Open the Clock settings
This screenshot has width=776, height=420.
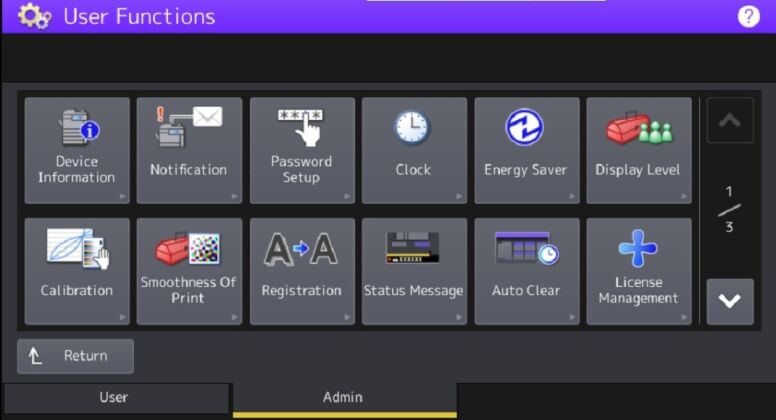[x=413, y=150]
